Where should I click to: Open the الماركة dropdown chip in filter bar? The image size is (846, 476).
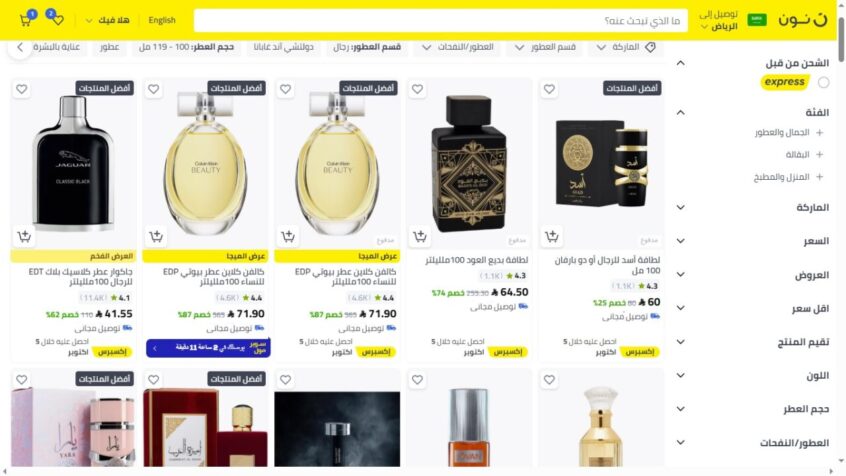click(625, 47)
